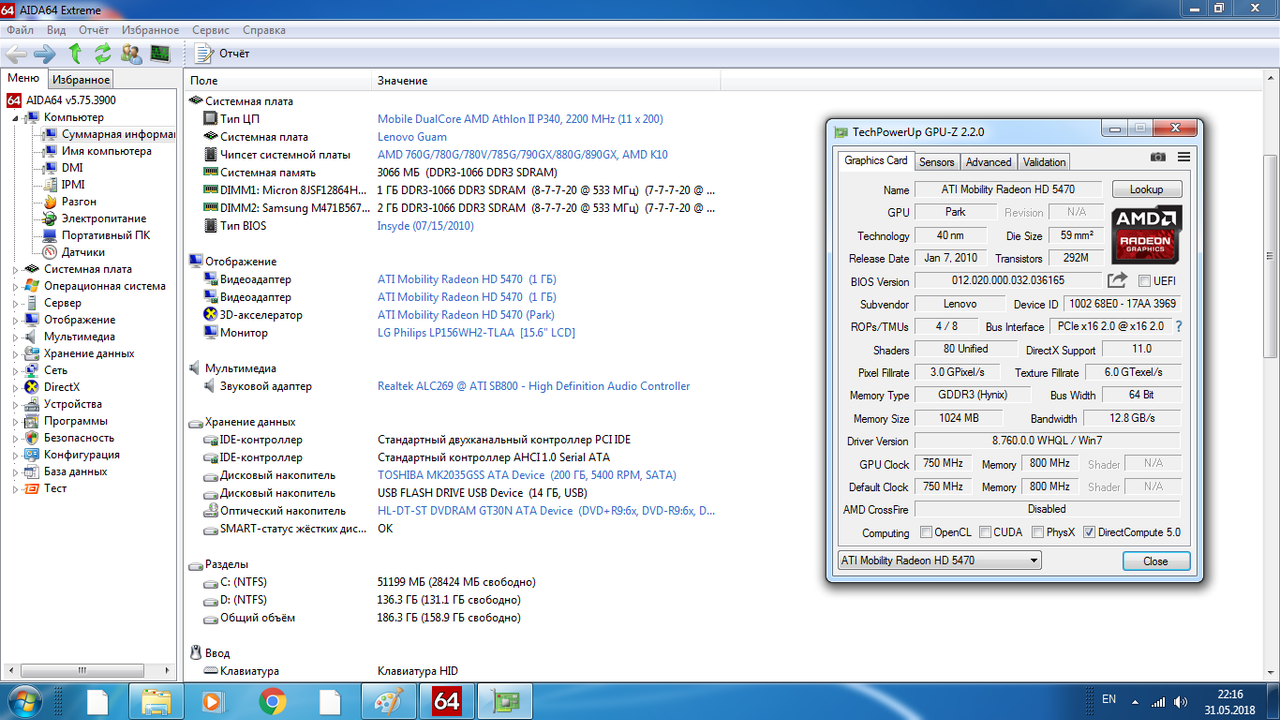Screen dimensions: 1280x720
Task: Open the ATI Mobility Radeon HD 5470 dropdown
Action: tap(939, 560)
